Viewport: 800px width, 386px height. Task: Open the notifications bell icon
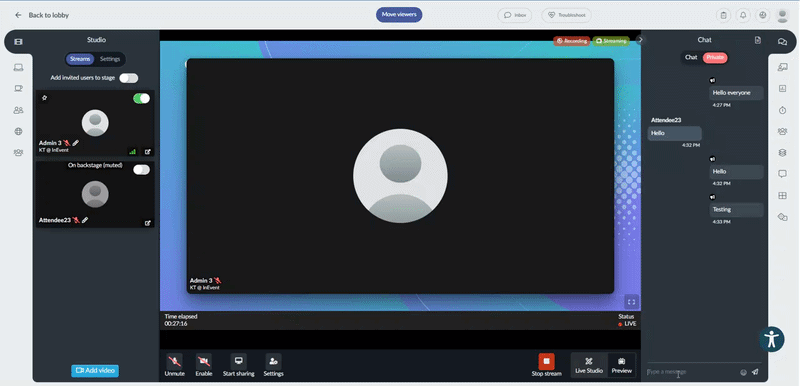tap(743, 15)
